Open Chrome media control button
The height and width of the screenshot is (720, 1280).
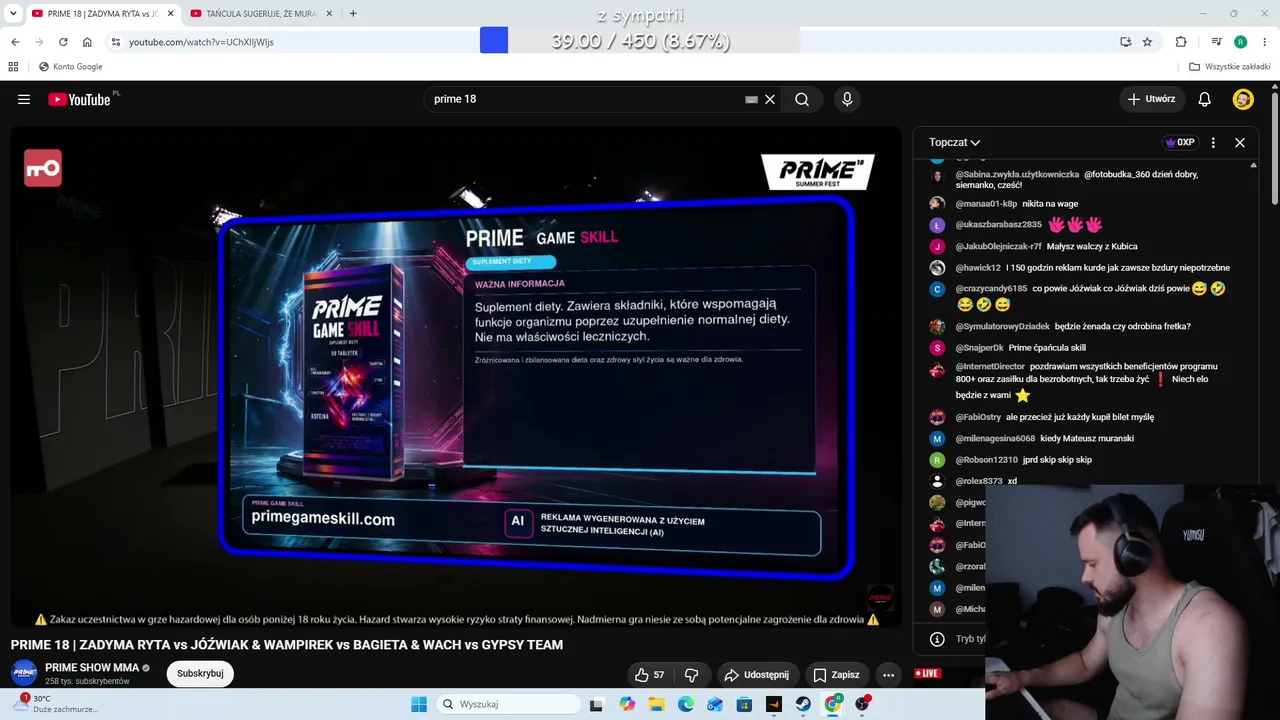(x=1216, y=42)
